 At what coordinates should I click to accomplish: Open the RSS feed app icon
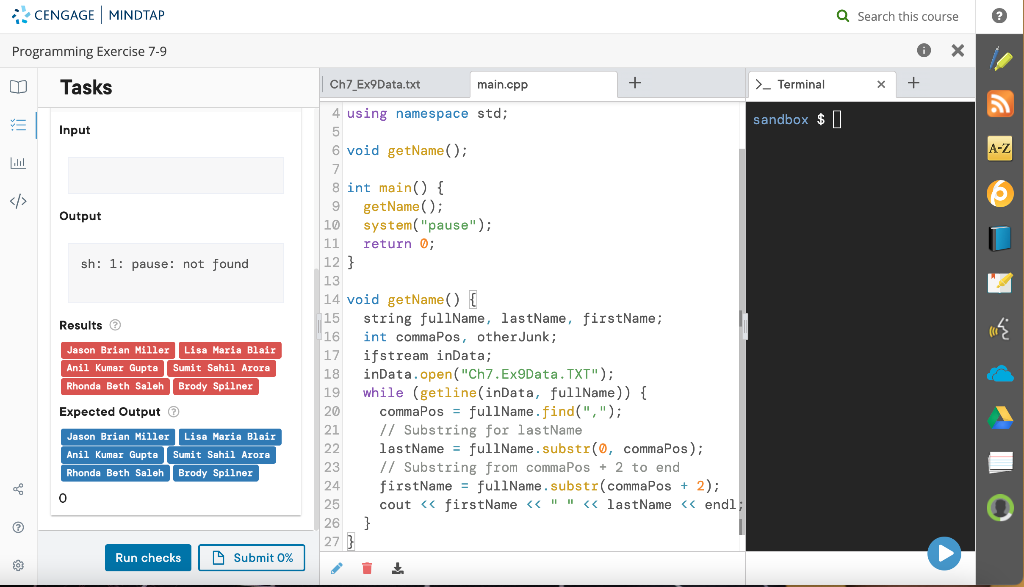coord(1000,104)
